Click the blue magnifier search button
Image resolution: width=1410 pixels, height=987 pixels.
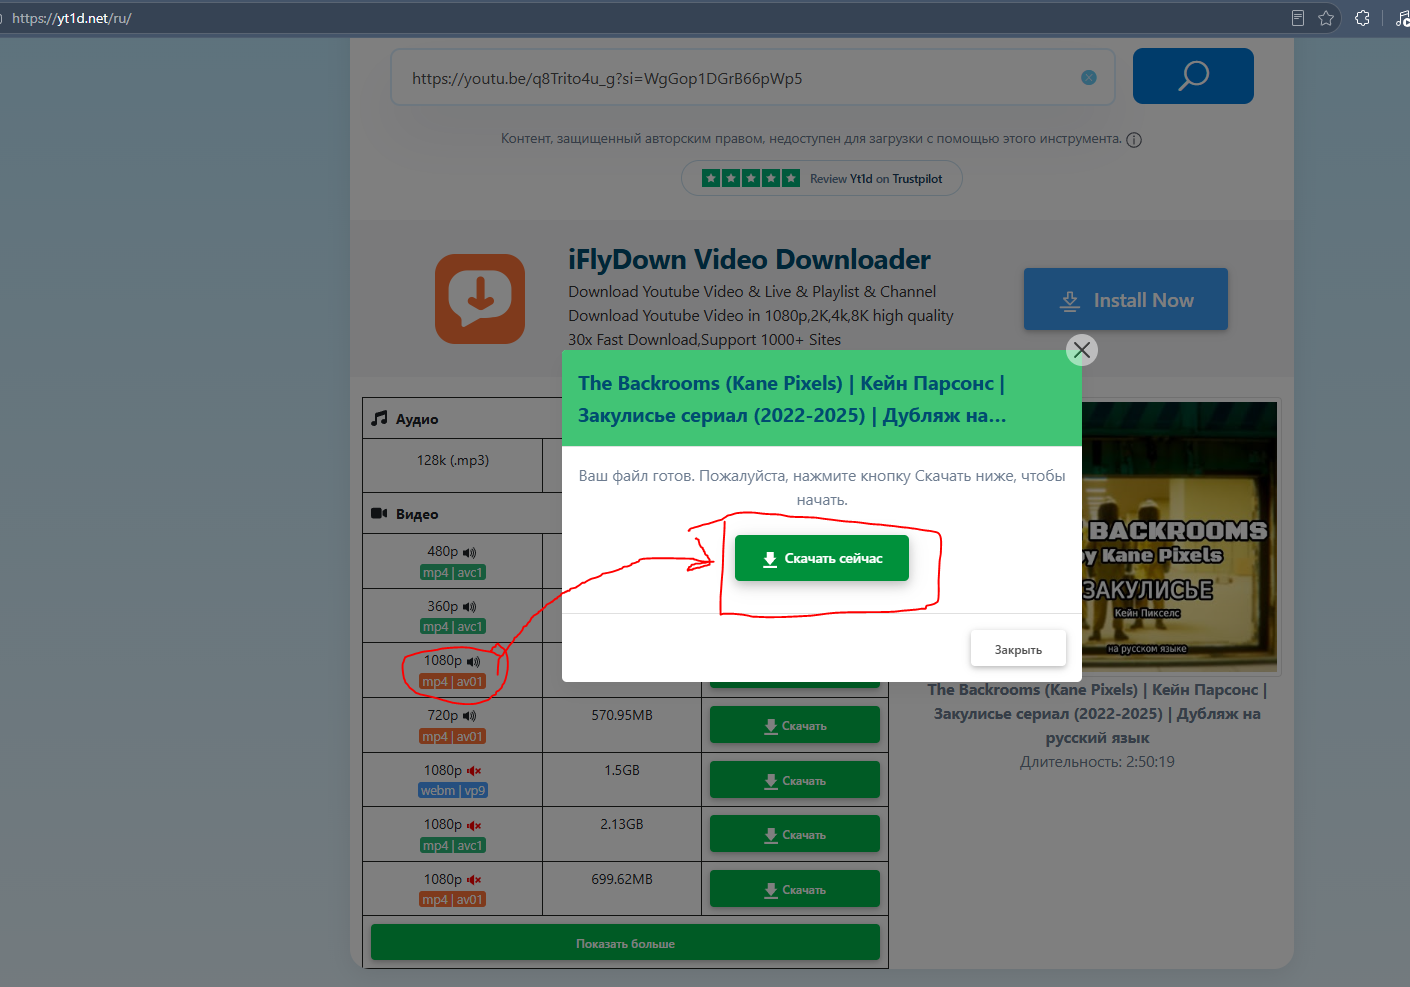click(1193, 76)
